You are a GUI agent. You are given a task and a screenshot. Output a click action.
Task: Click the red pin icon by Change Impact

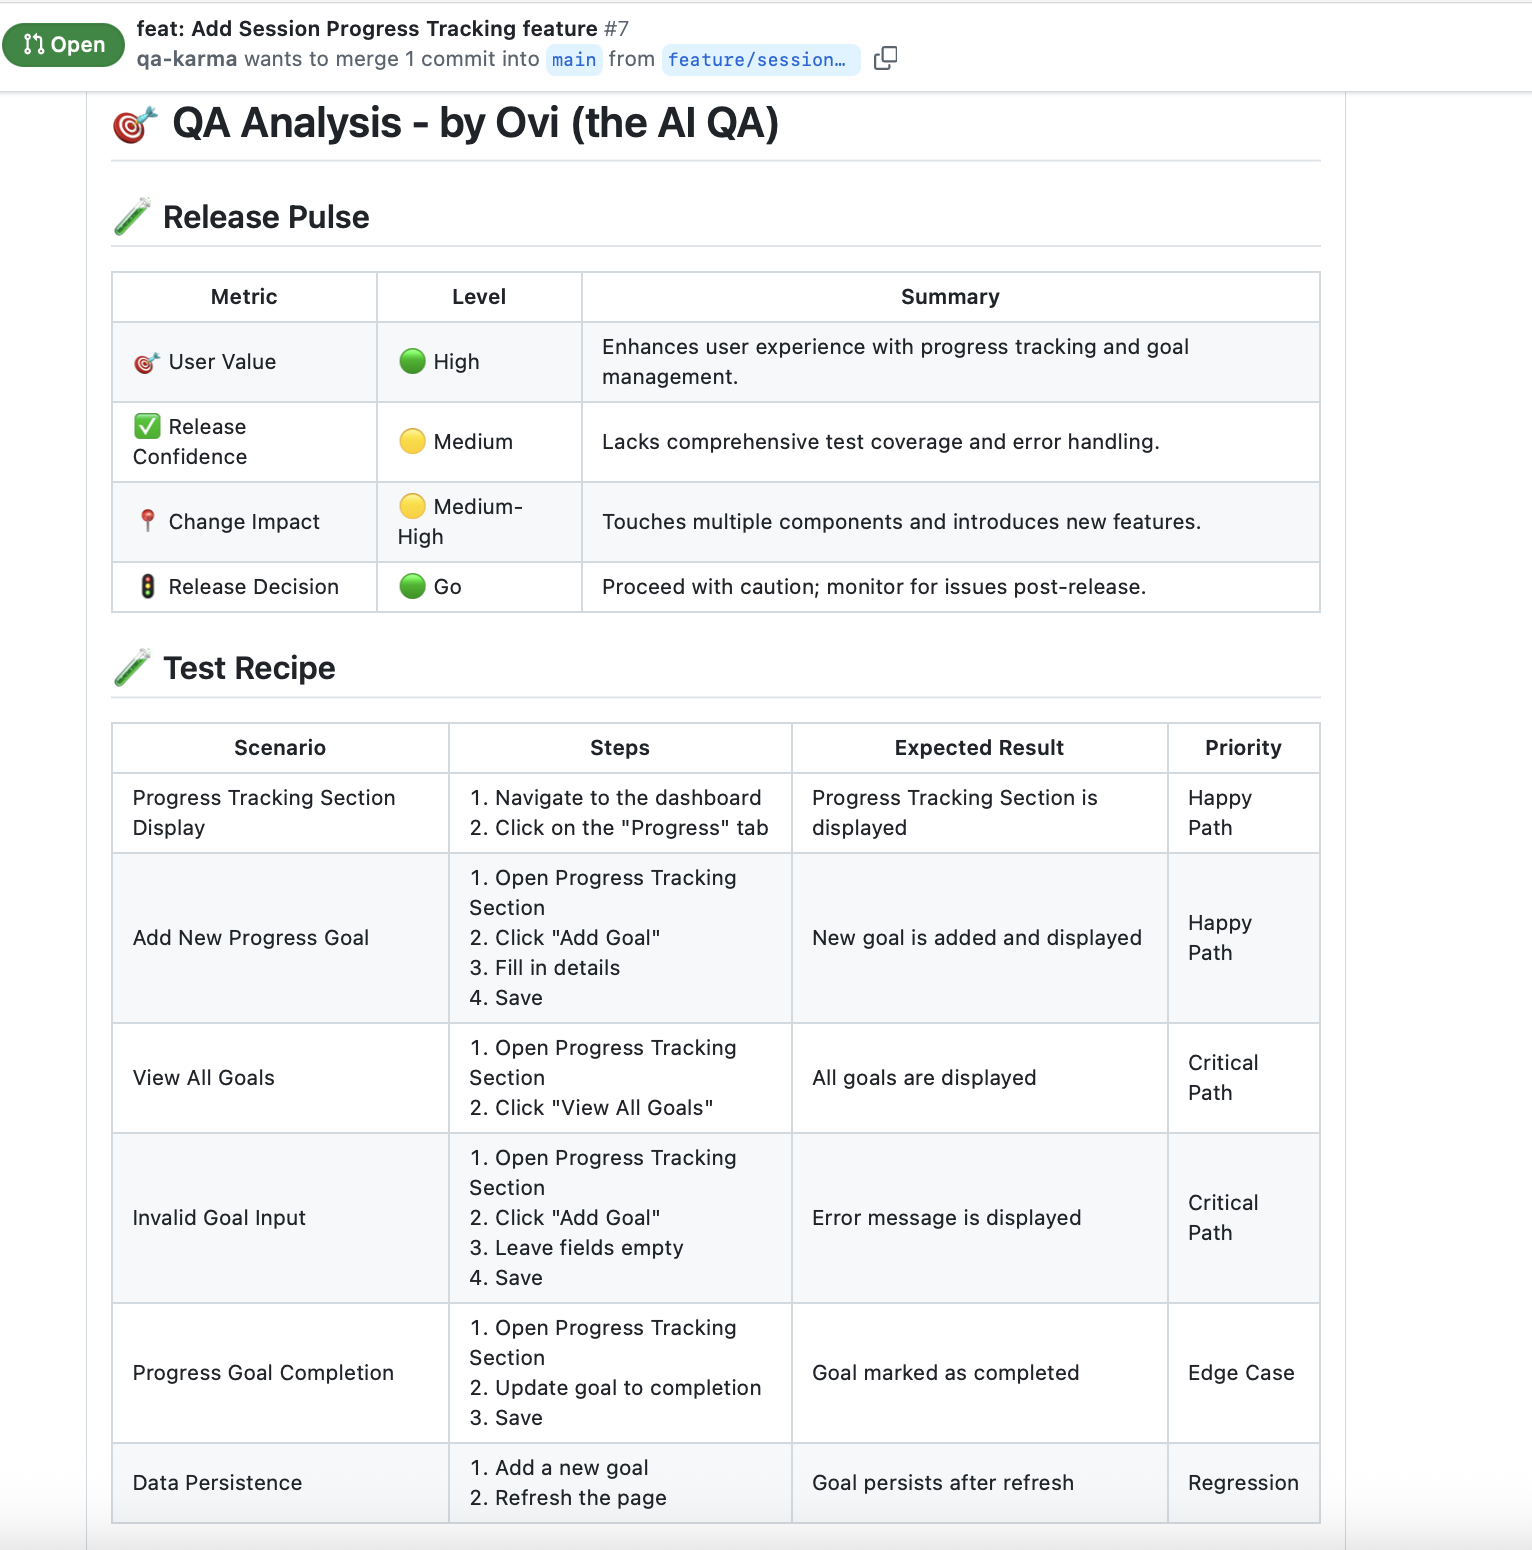(x=147, y=521)
